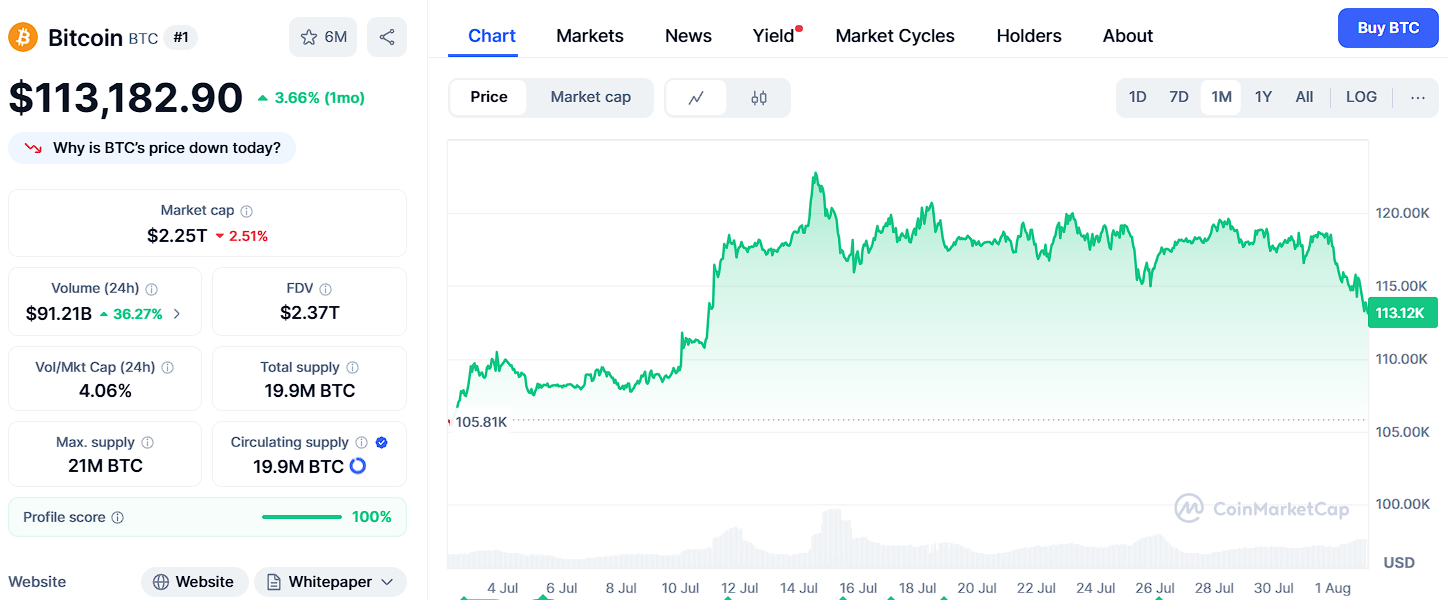
Task: Click Market cap info icon
Action: coord(247,211)
